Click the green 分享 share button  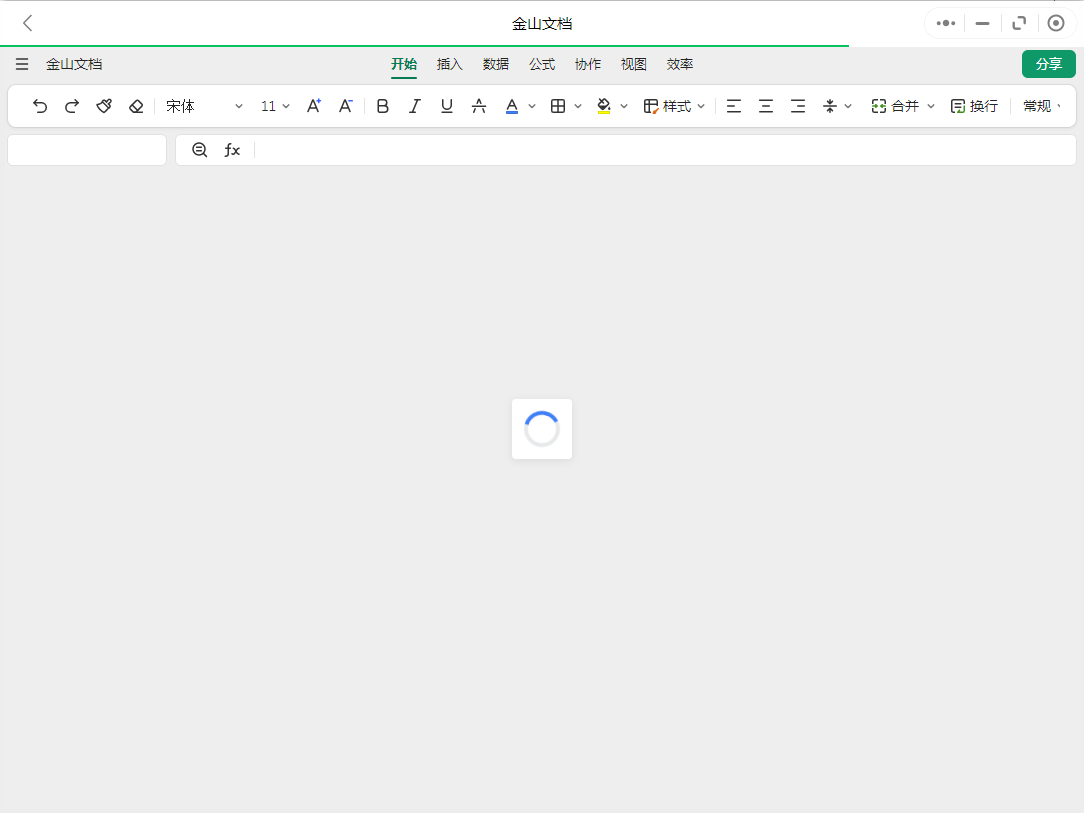pyautogui.click(x=1049, y=64)
